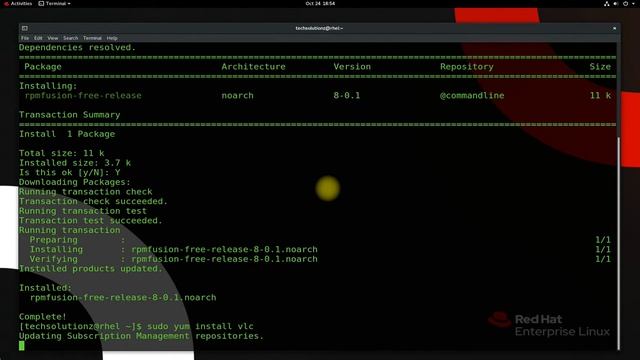Open the View menu

tap(53, 38)
